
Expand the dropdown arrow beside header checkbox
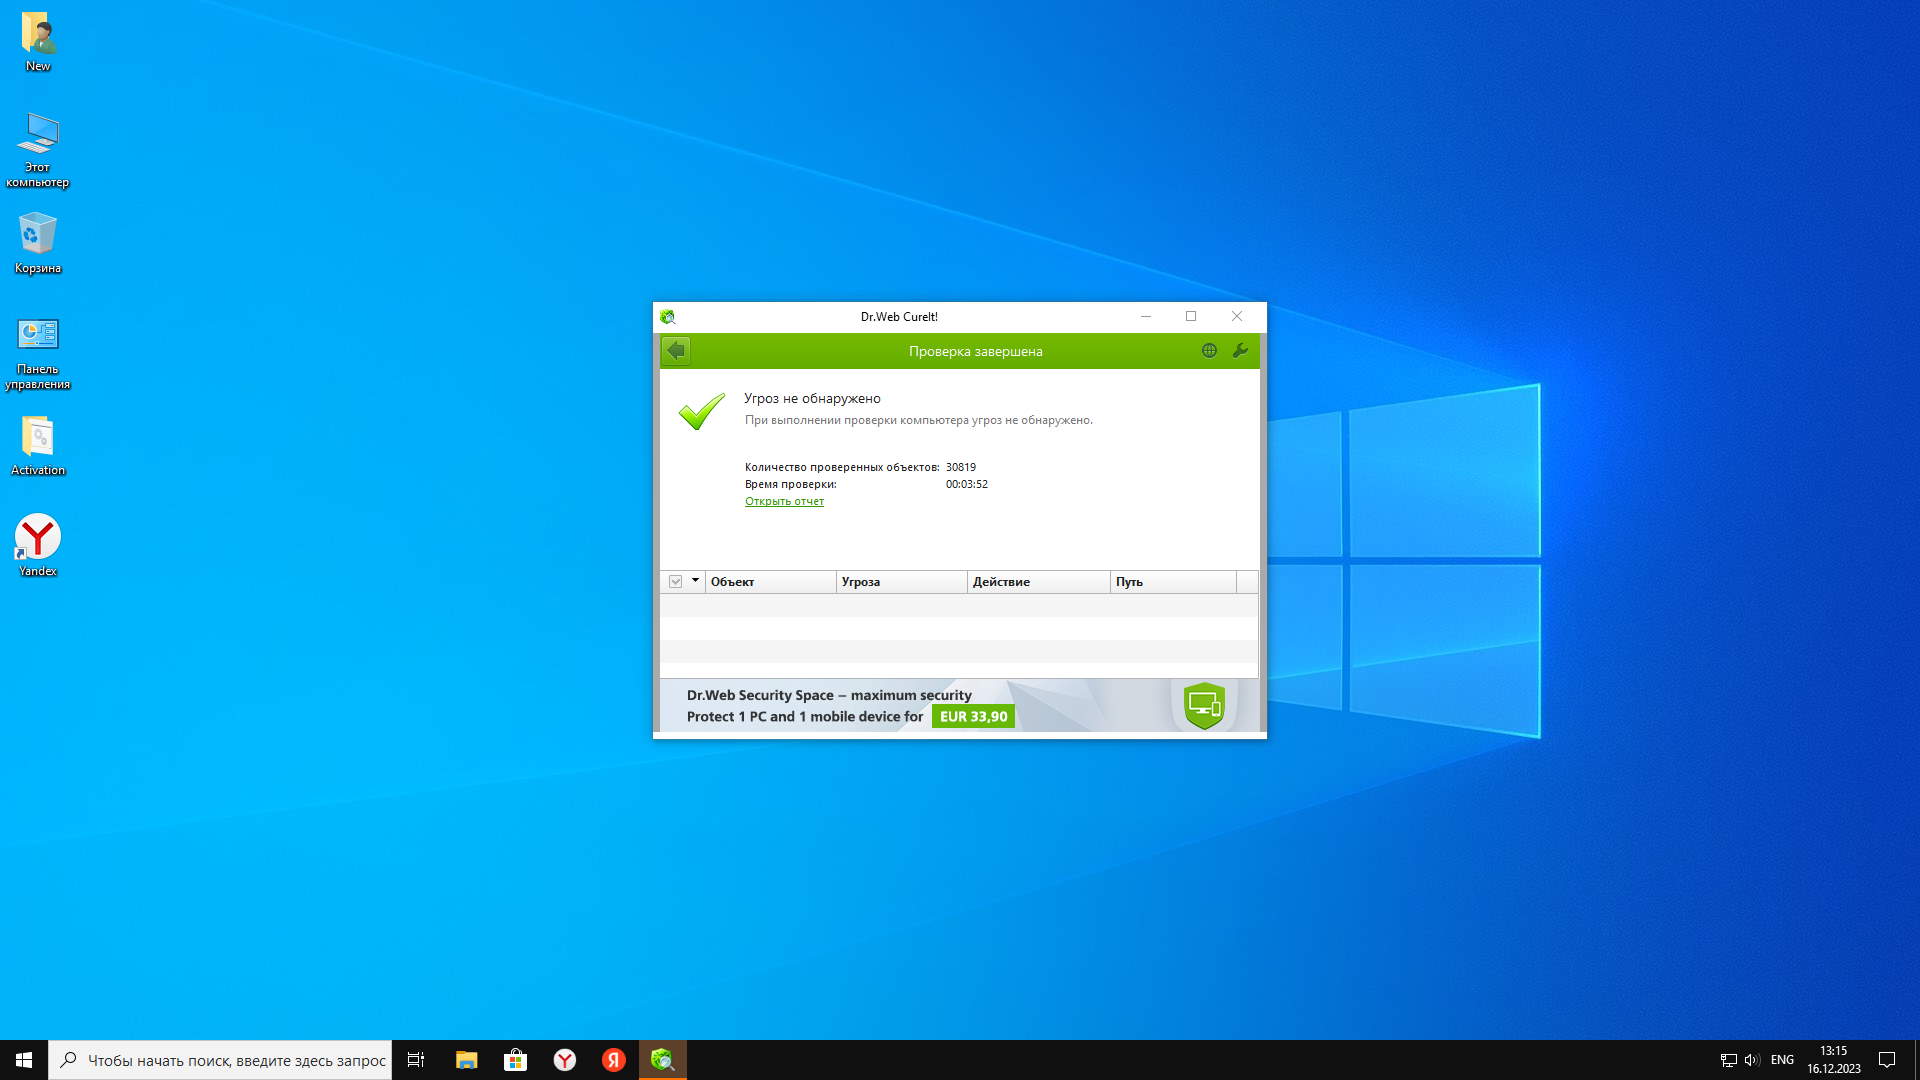click(x=695, y=581)
